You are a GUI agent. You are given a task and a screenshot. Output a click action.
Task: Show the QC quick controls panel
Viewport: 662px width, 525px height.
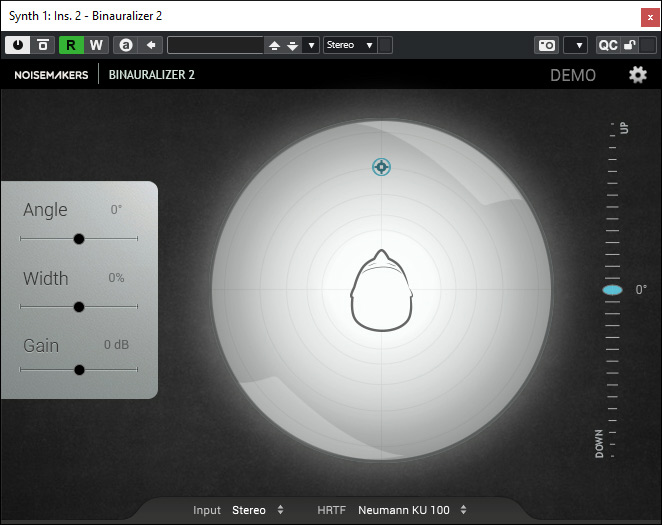click(x=607, y=45)
